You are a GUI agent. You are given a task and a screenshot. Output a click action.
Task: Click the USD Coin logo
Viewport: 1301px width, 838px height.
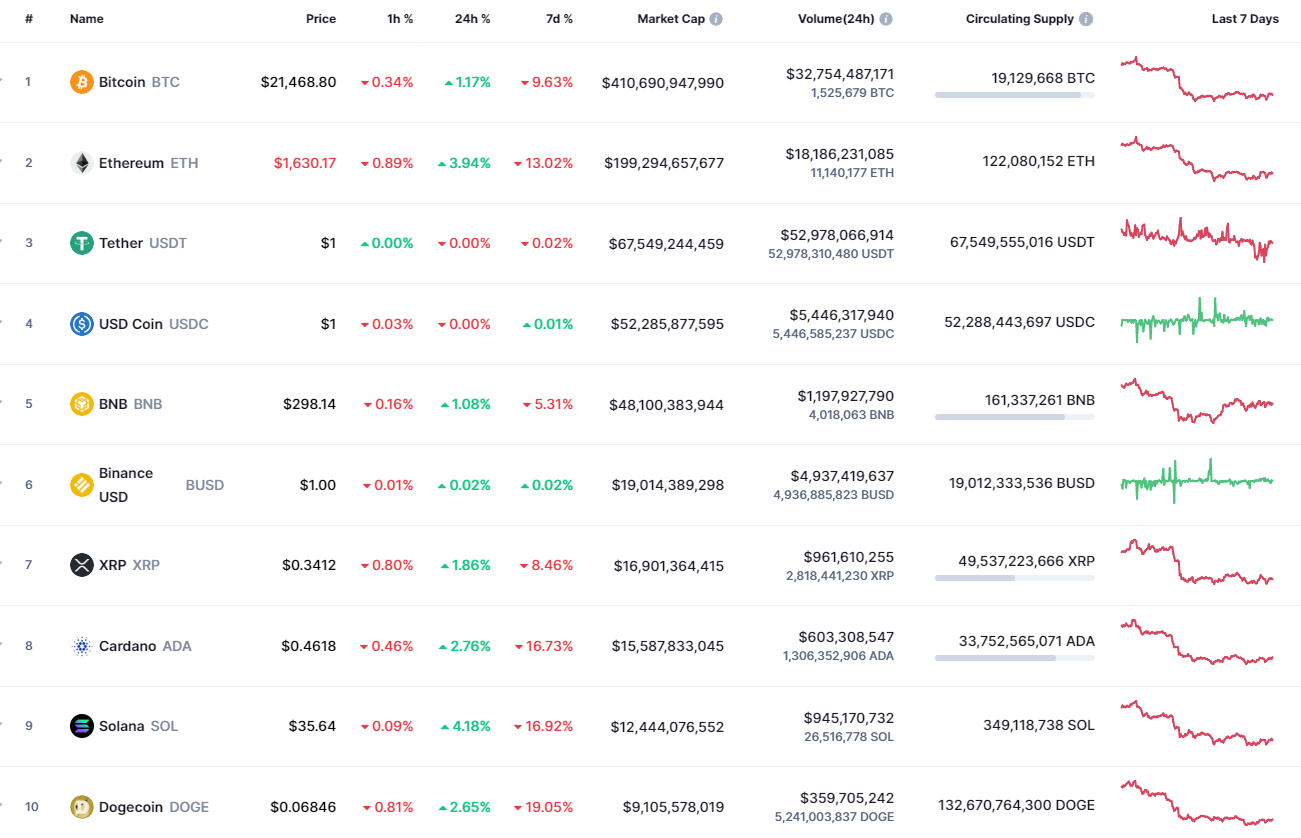pos(81,323)
